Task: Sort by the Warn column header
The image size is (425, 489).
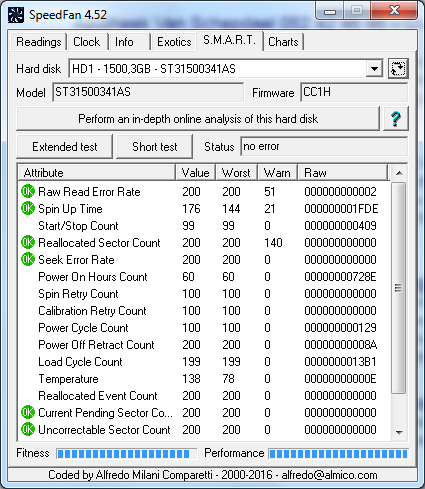Action: click(x=277, y=173)
